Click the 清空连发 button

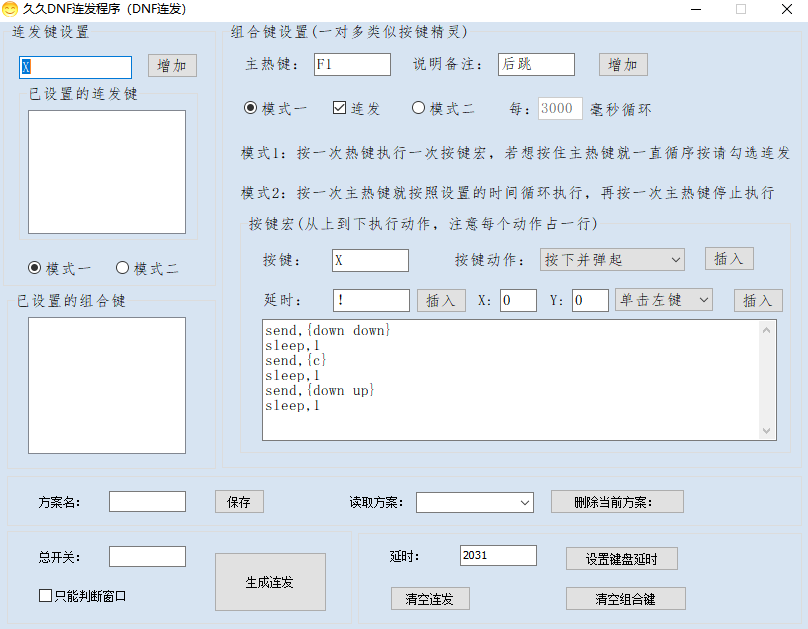(x=430, y=599)
